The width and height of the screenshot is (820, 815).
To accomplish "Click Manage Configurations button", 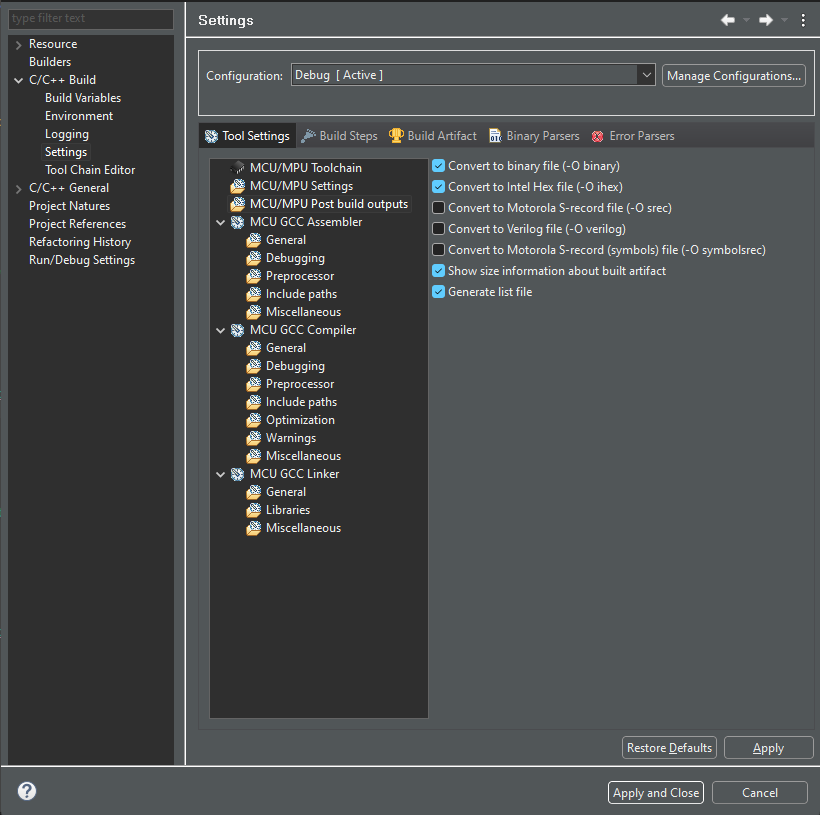I will pyautogui.click(x=734, y=75).
